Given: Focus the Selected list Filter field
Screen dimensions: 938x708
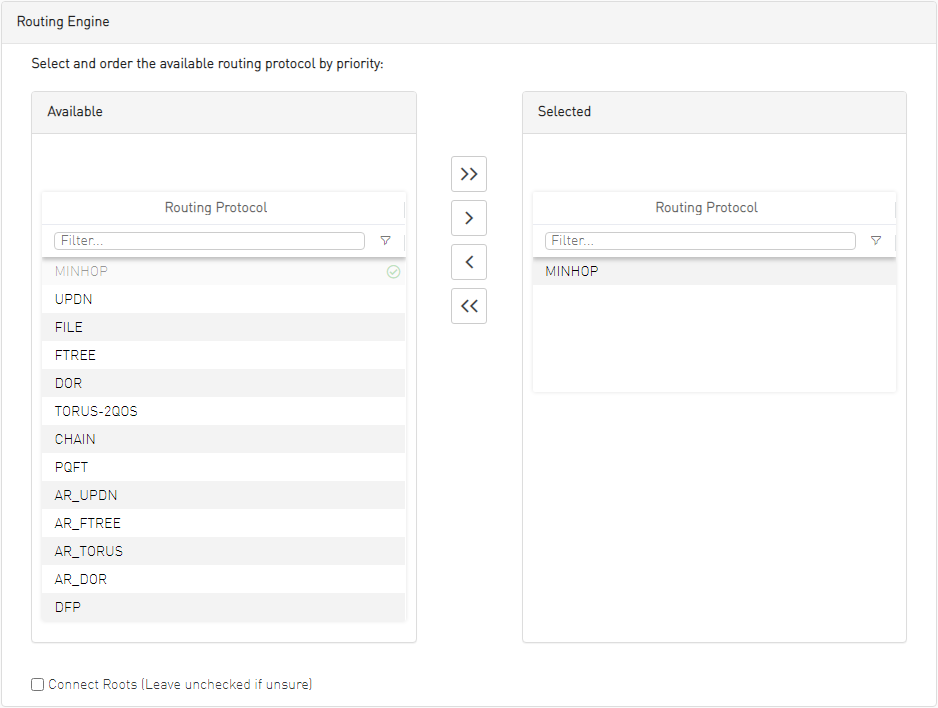Looking at the screenshot, I should (x=700, y=241).
